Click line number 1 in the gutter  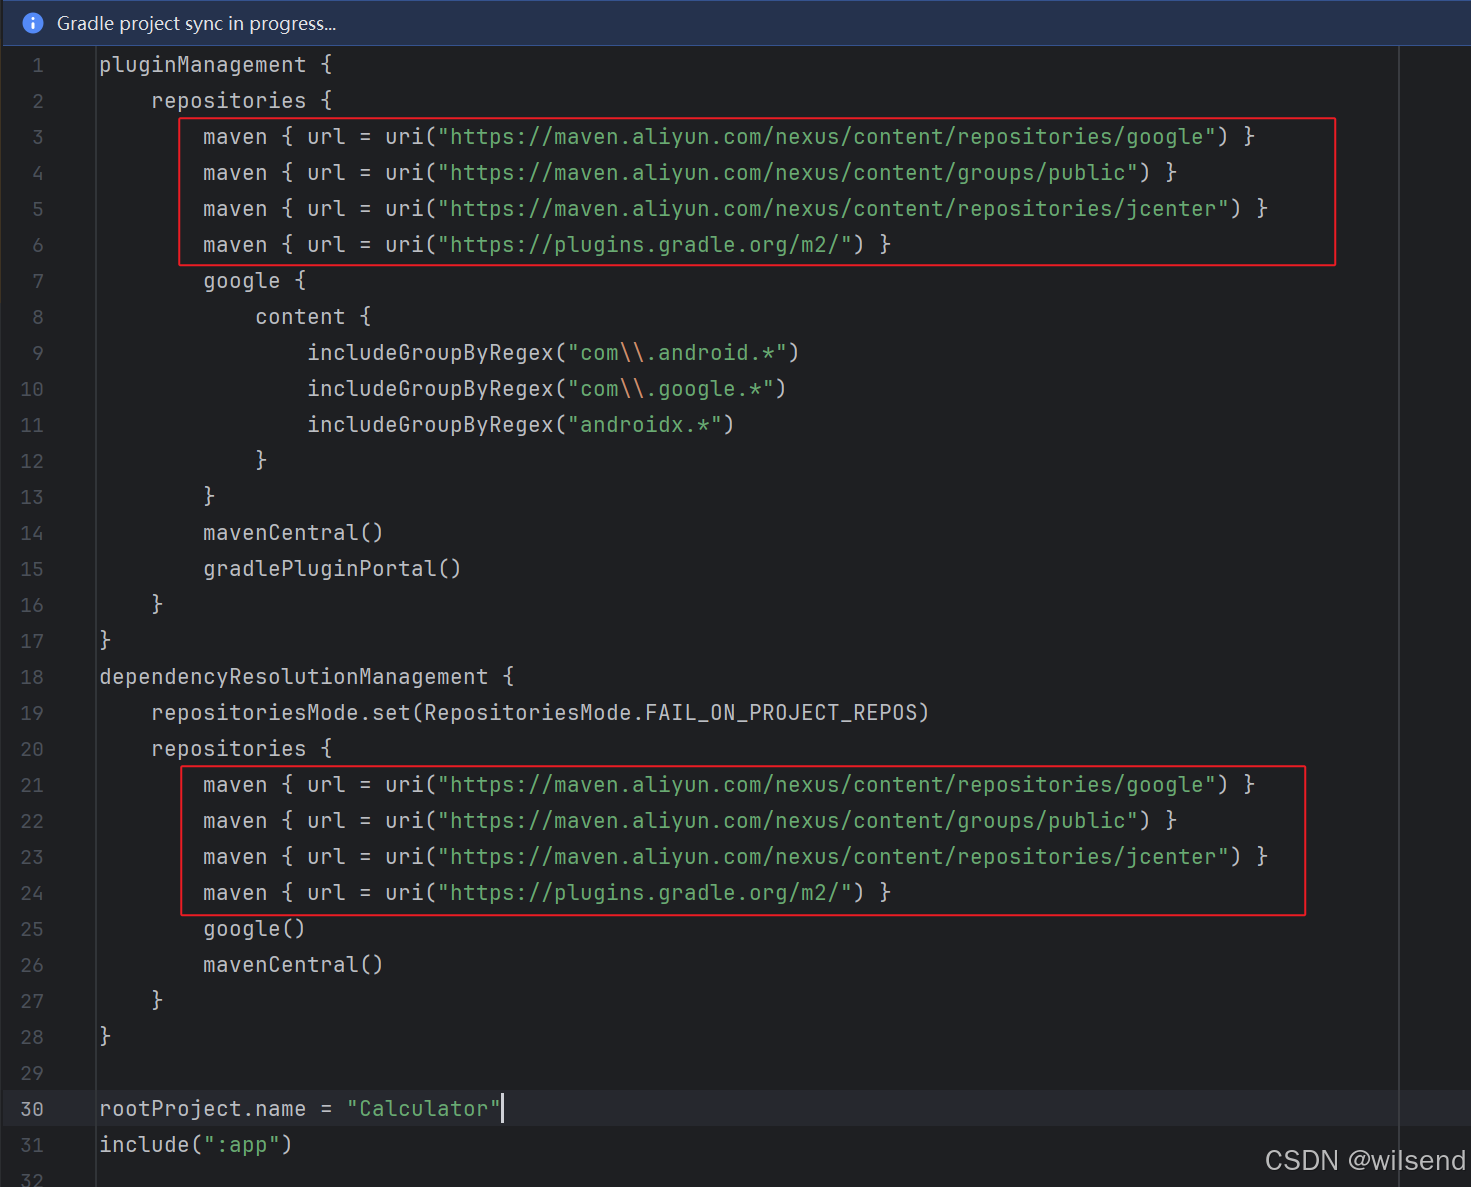[37, 64]
